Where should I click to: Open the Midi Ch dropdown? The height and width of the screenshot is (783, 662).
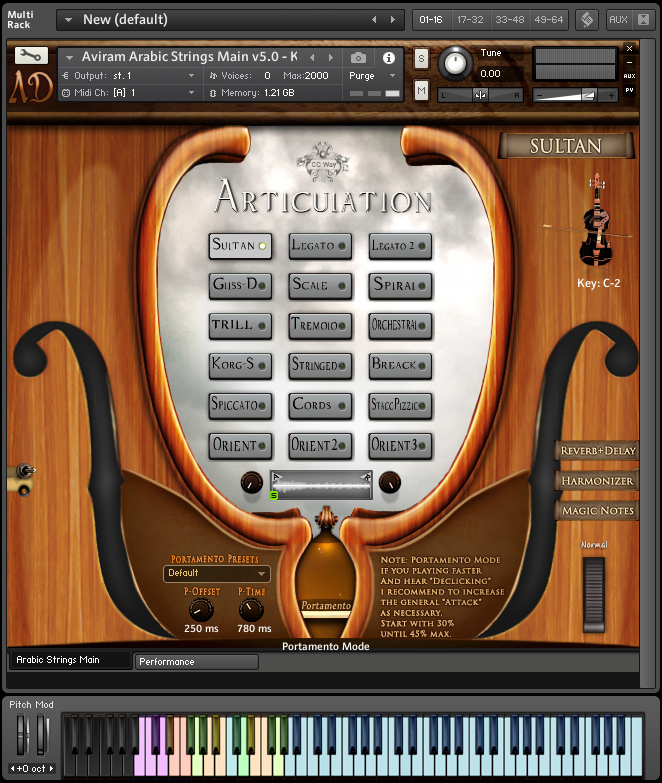click(x=129, y=93)
